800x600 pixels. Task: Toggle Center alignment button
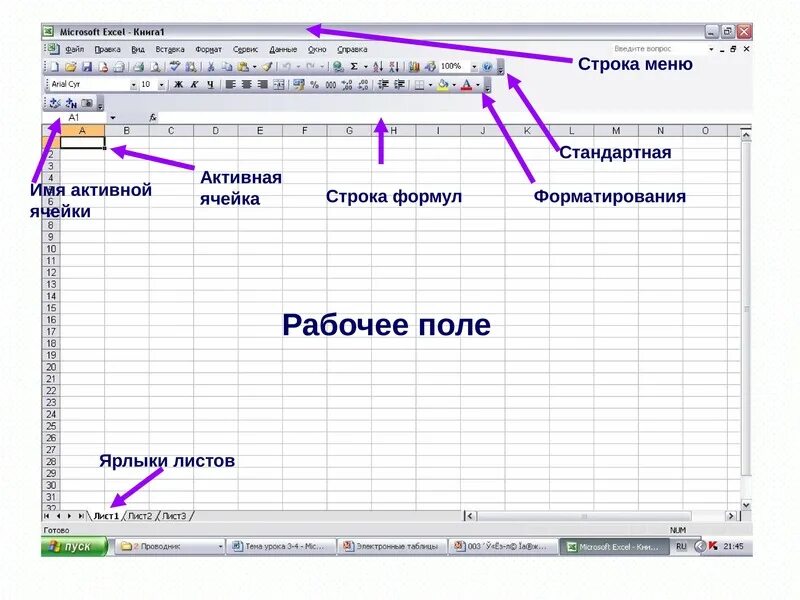tap(246, 85)
